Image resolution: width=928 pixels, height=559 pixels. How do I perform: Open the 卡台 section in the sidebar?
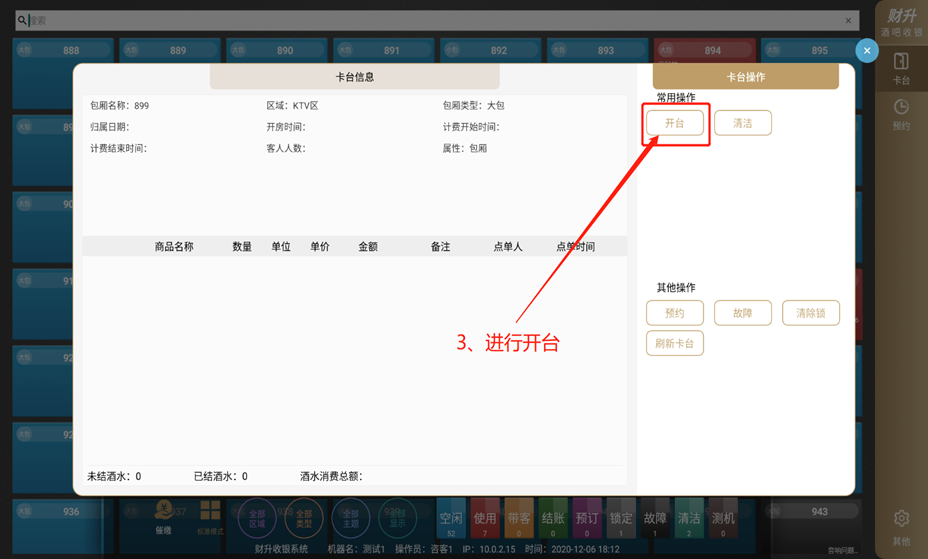[x=901, y=68]
